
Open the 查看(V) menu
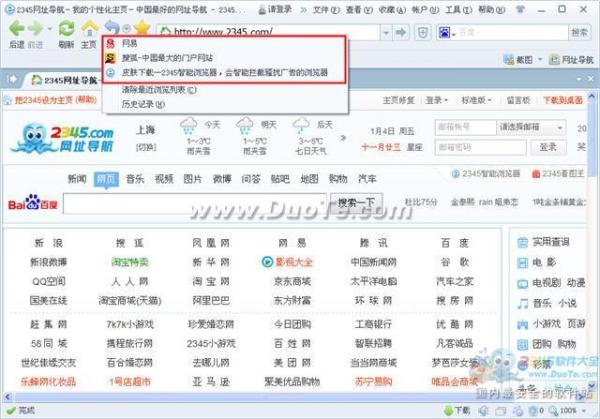pyautogui.click(x=359, y=10)
